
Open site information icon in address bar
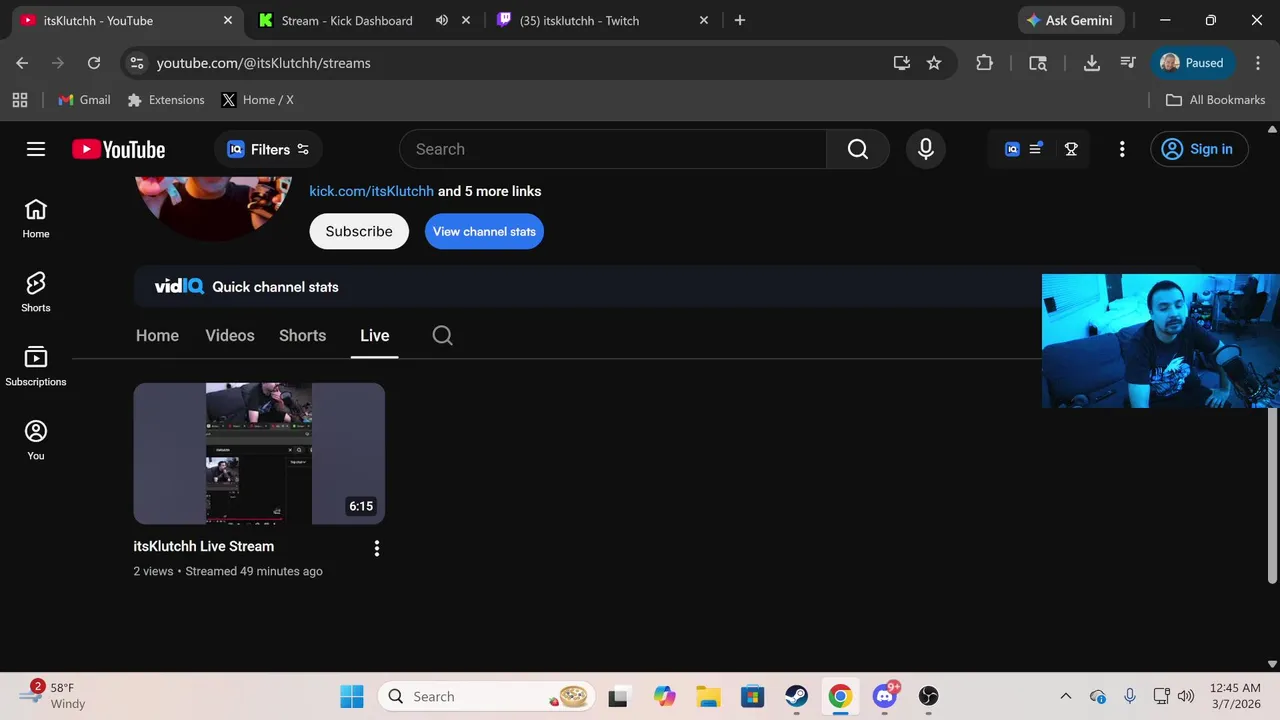click(x=137, y=63)
